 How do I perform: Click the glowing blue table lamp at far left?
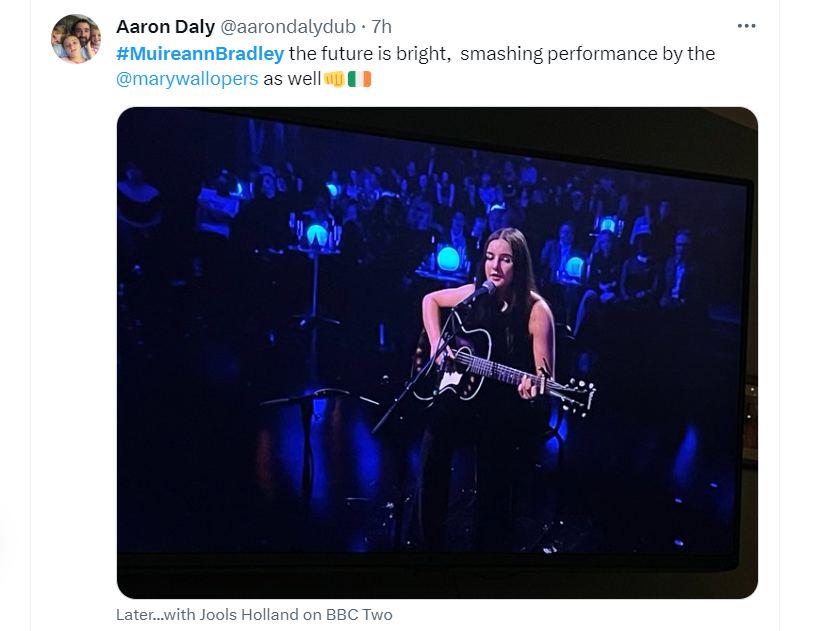316,234
